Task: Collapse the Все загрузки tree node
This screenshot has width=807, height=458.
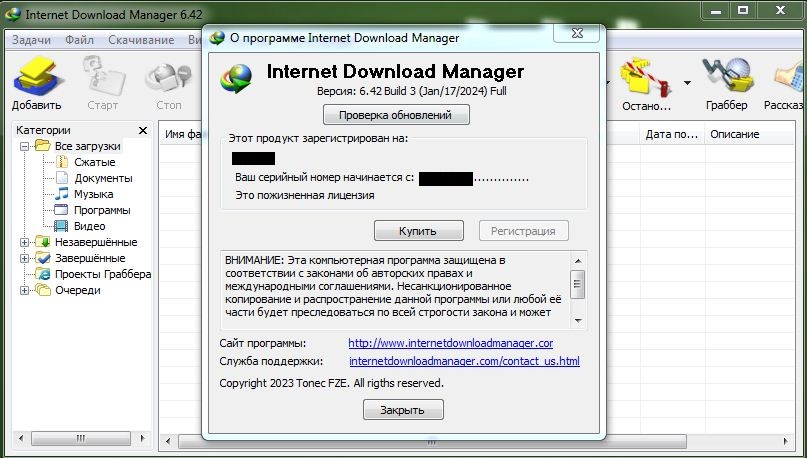Action: 24,147
